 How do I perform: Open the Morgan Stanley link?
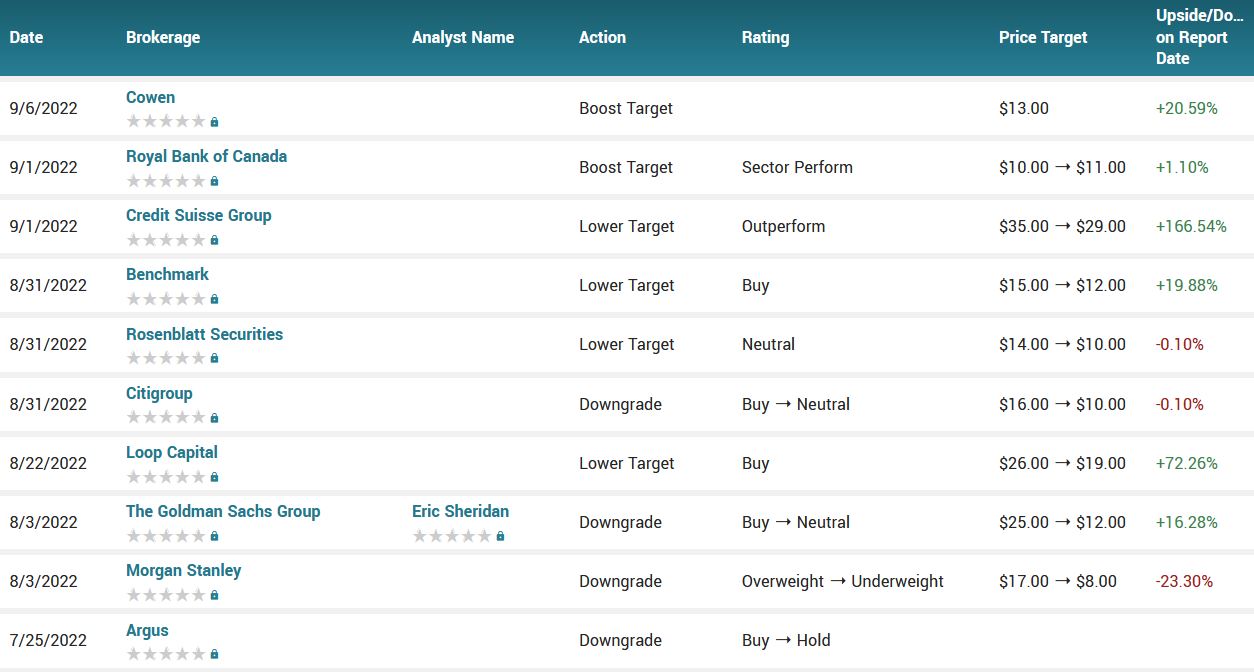183,570
